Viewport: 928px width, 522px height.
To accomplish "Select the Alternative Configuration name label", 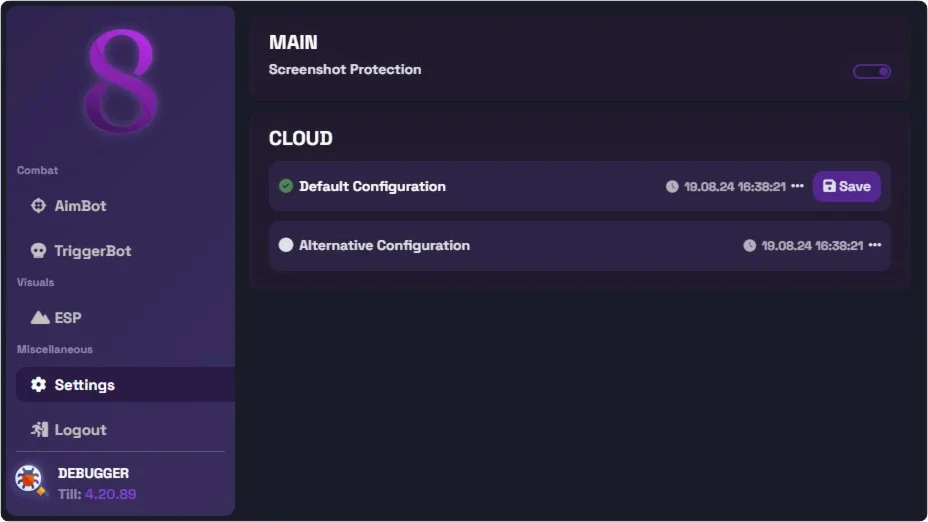I will point(384,245).
